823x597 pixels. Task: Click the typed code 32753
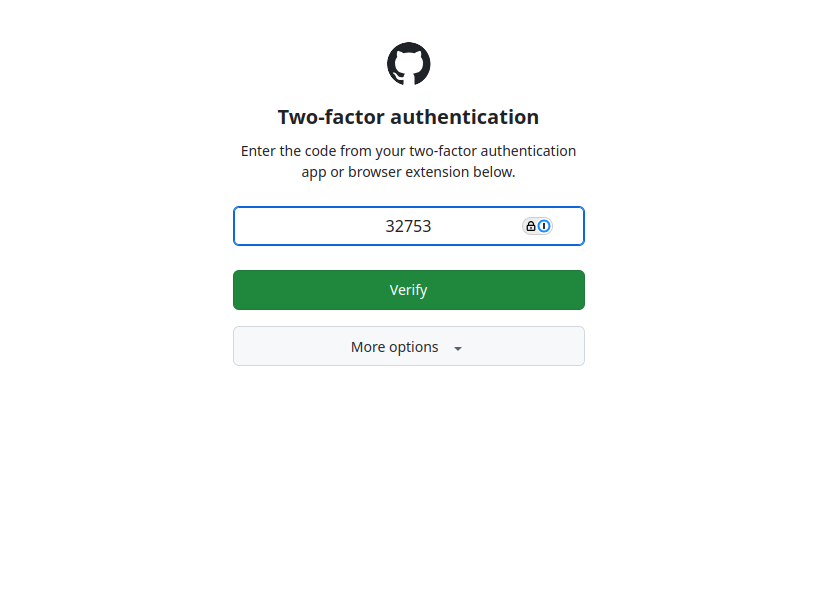(x=408, y=226)
